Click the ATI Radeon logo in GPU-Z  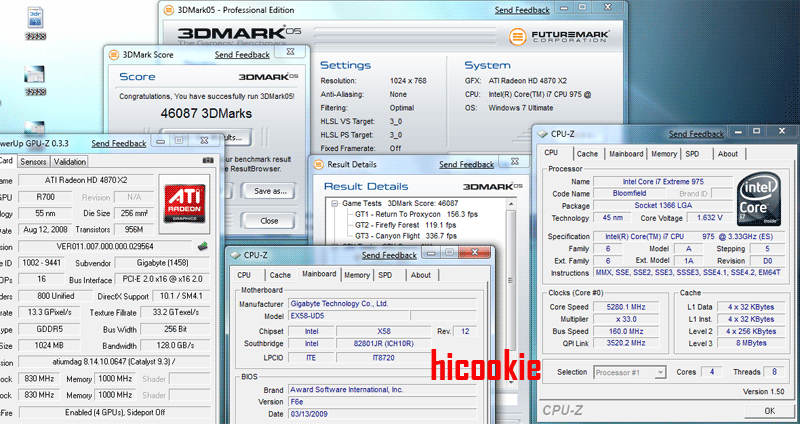[x=184, y=204]
